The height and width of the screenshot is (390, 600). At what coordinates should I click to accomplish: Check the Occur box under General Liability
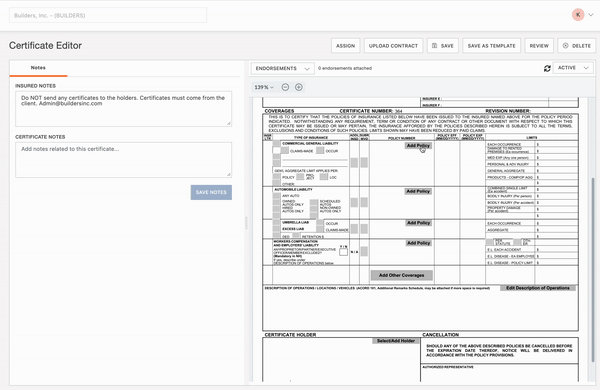click(320, 151)
